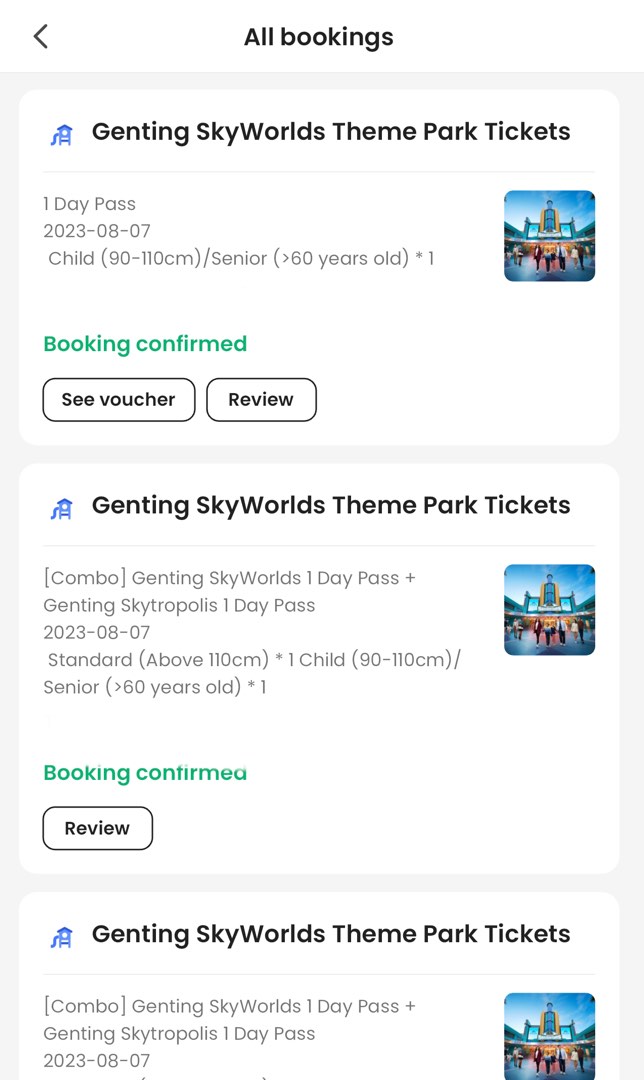Select the building icon beside second booking title
Viewport: 644px width, 1080px height.
pyautogui.click(x=62, y=507)
